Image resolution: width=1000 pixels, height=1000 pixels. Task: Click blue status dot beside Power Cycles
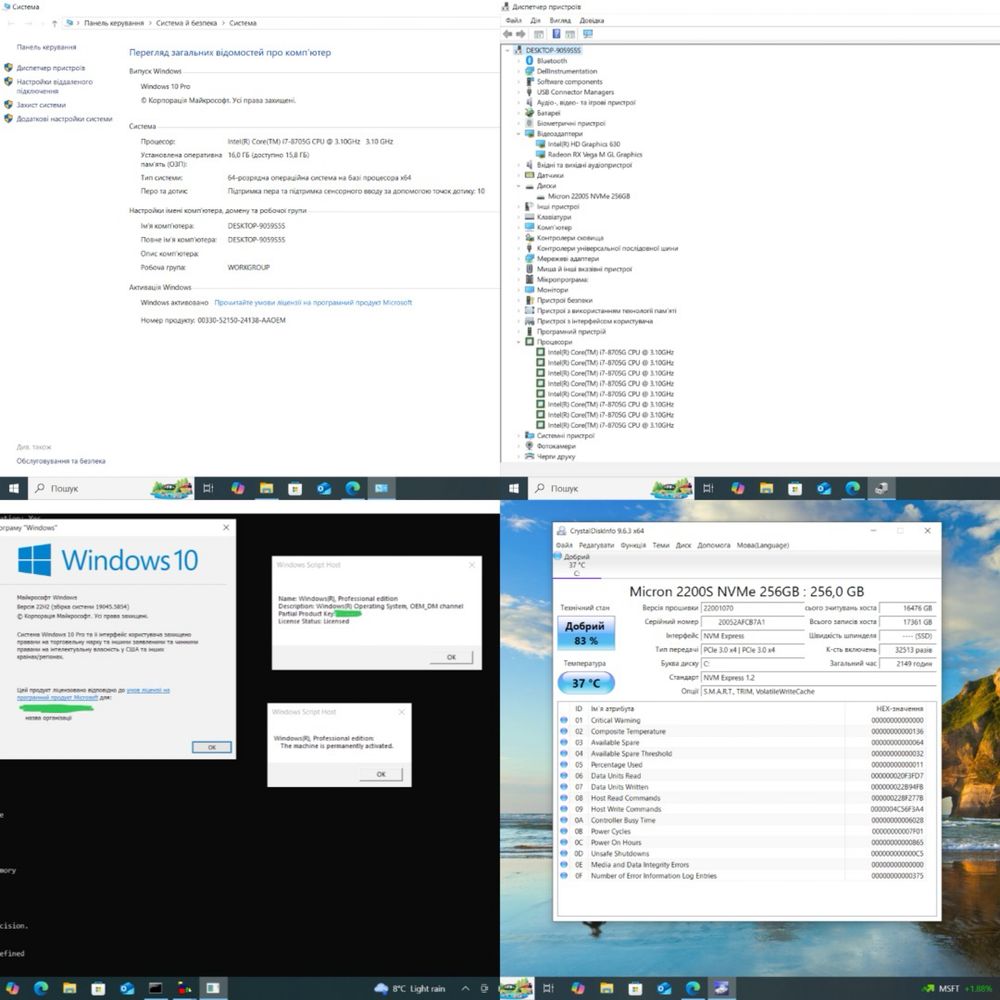point(564,831)
